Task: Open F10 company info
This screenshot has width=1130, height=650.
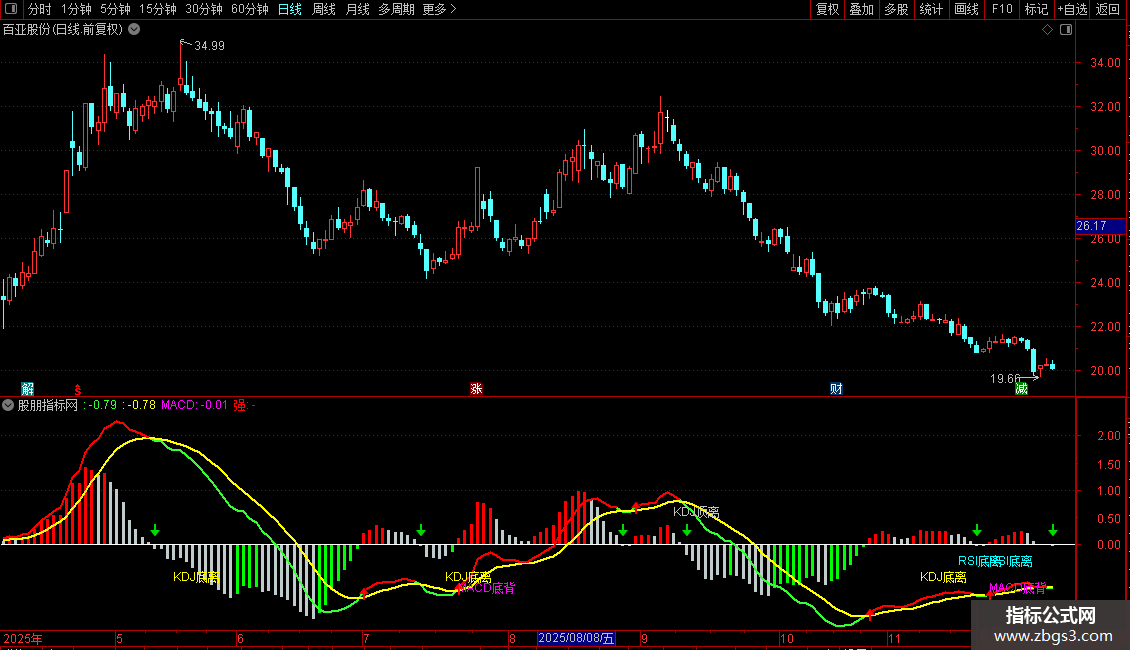Action: pyautogui.click(x=1002, y=9)
